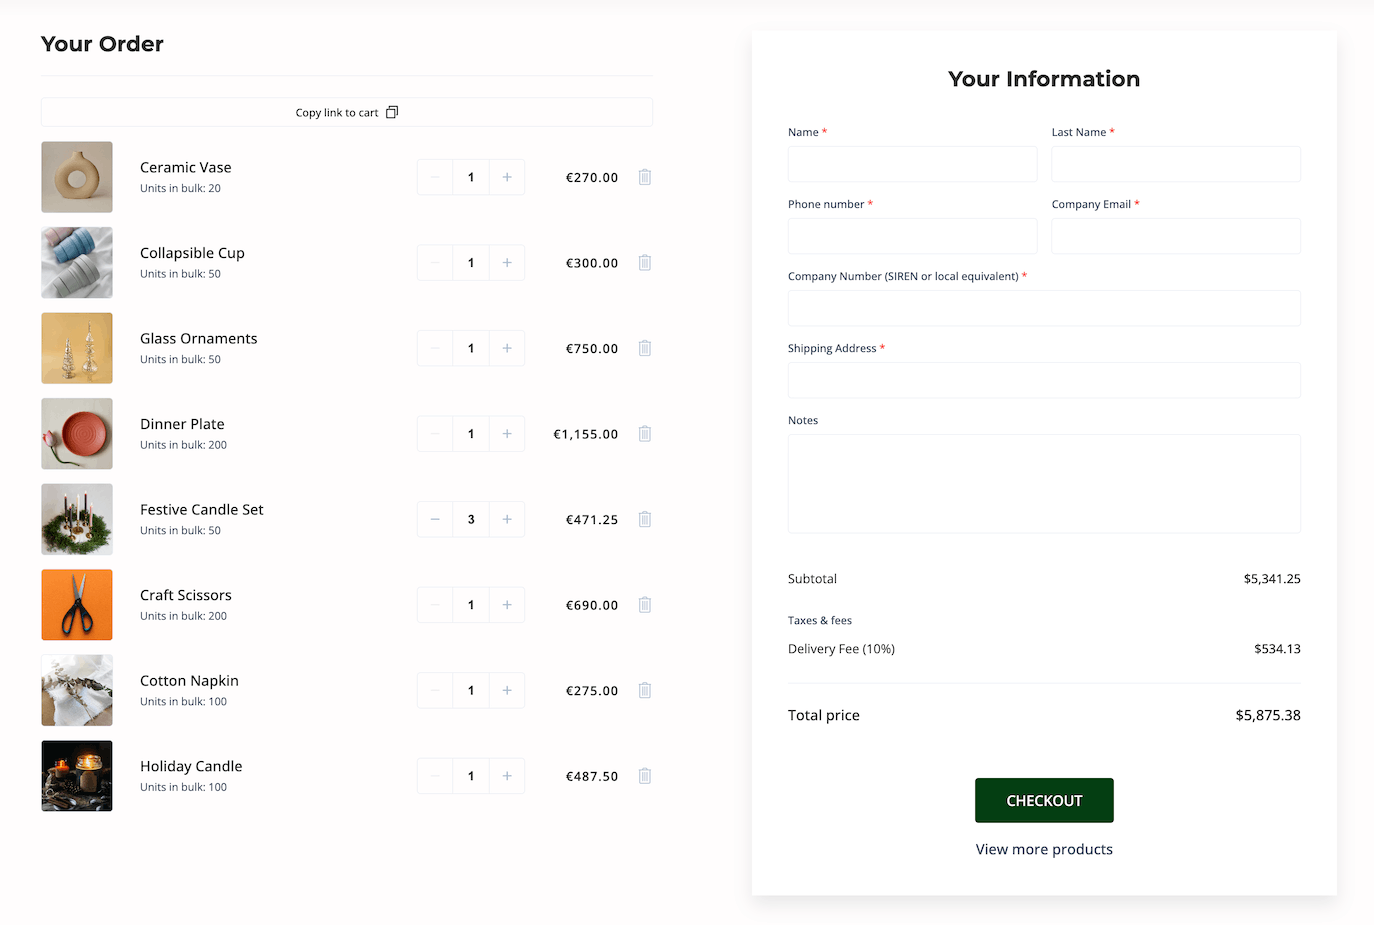
Task: Increase Ceramic Vase quantity
Action: pyautogui.click(x=507, y=177)
